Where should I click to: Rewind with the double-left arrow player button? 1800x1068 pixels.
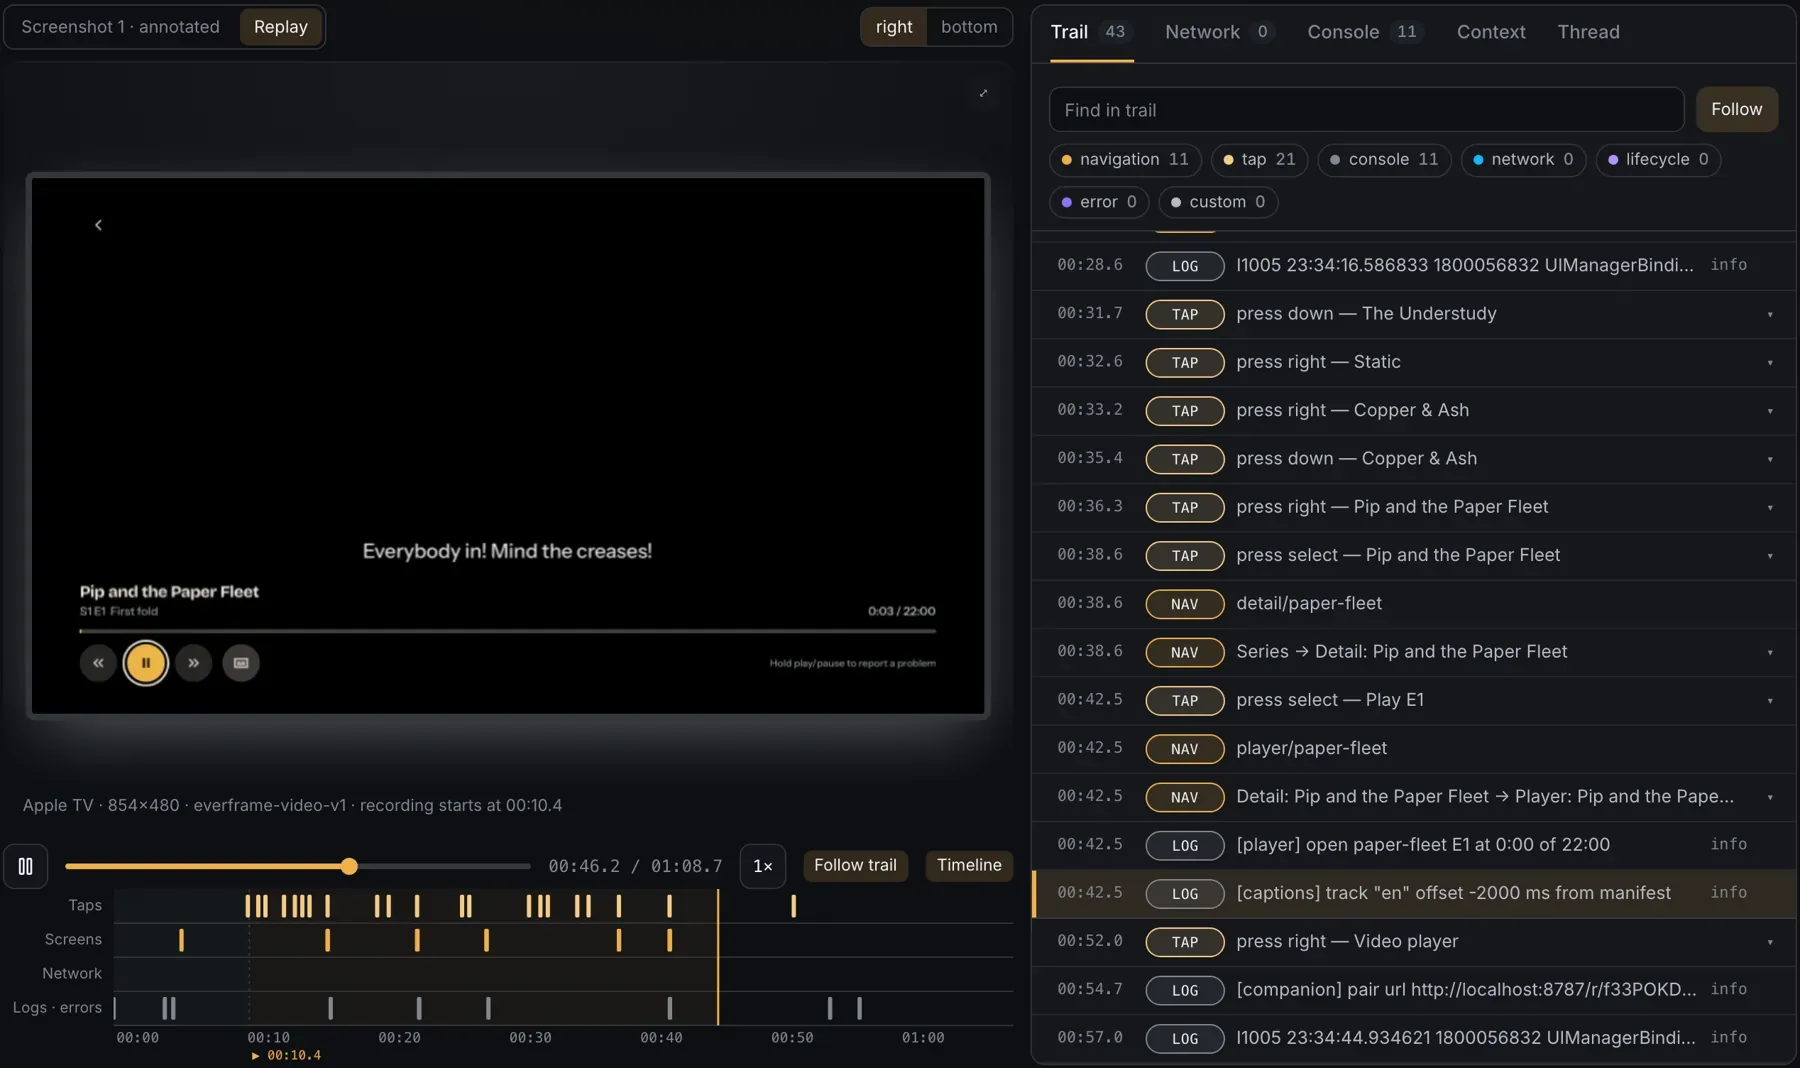pyautogui.click(x=98, y=663)
